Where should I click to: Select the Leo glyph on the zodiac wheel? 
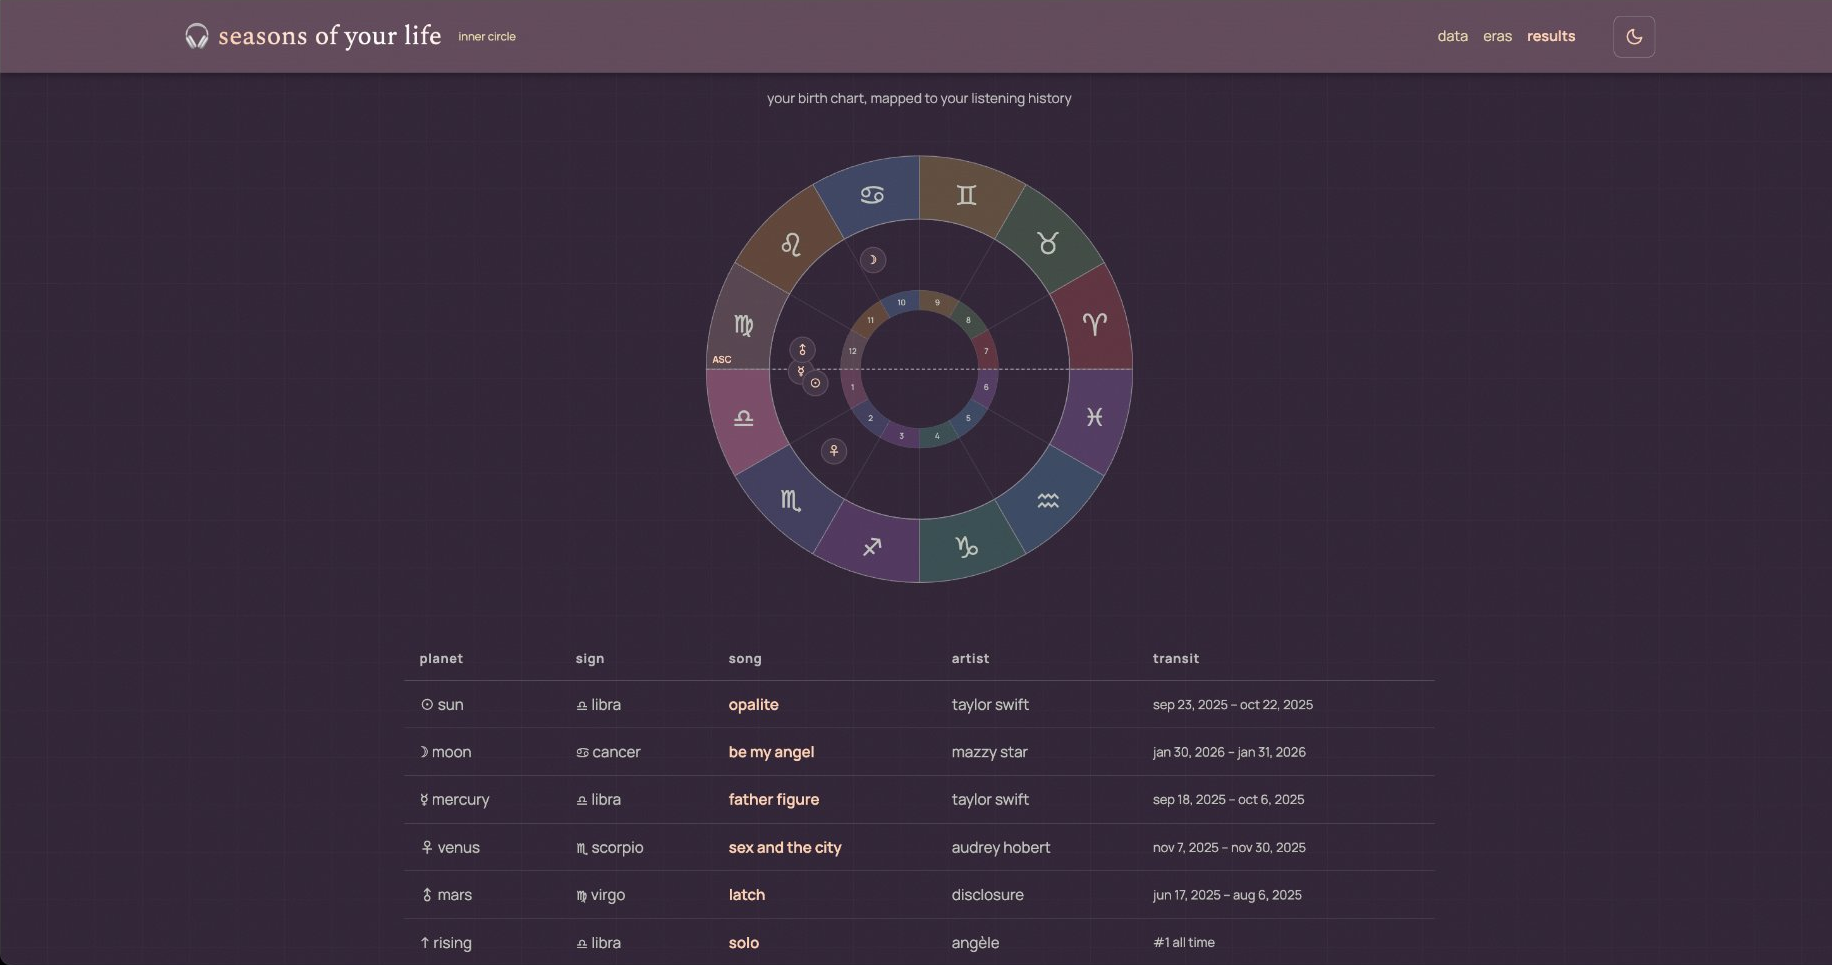[791, 244]
